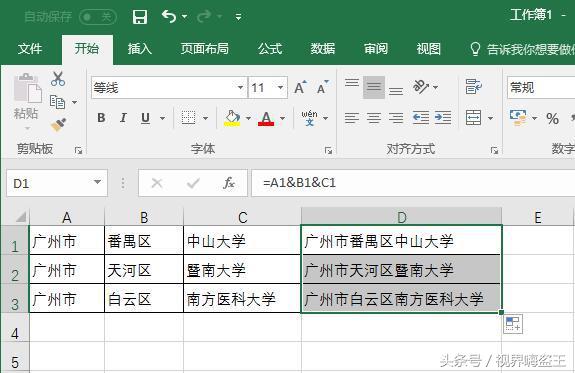Click the Save icon in quick access toolbar

click(x=140, y=17)
